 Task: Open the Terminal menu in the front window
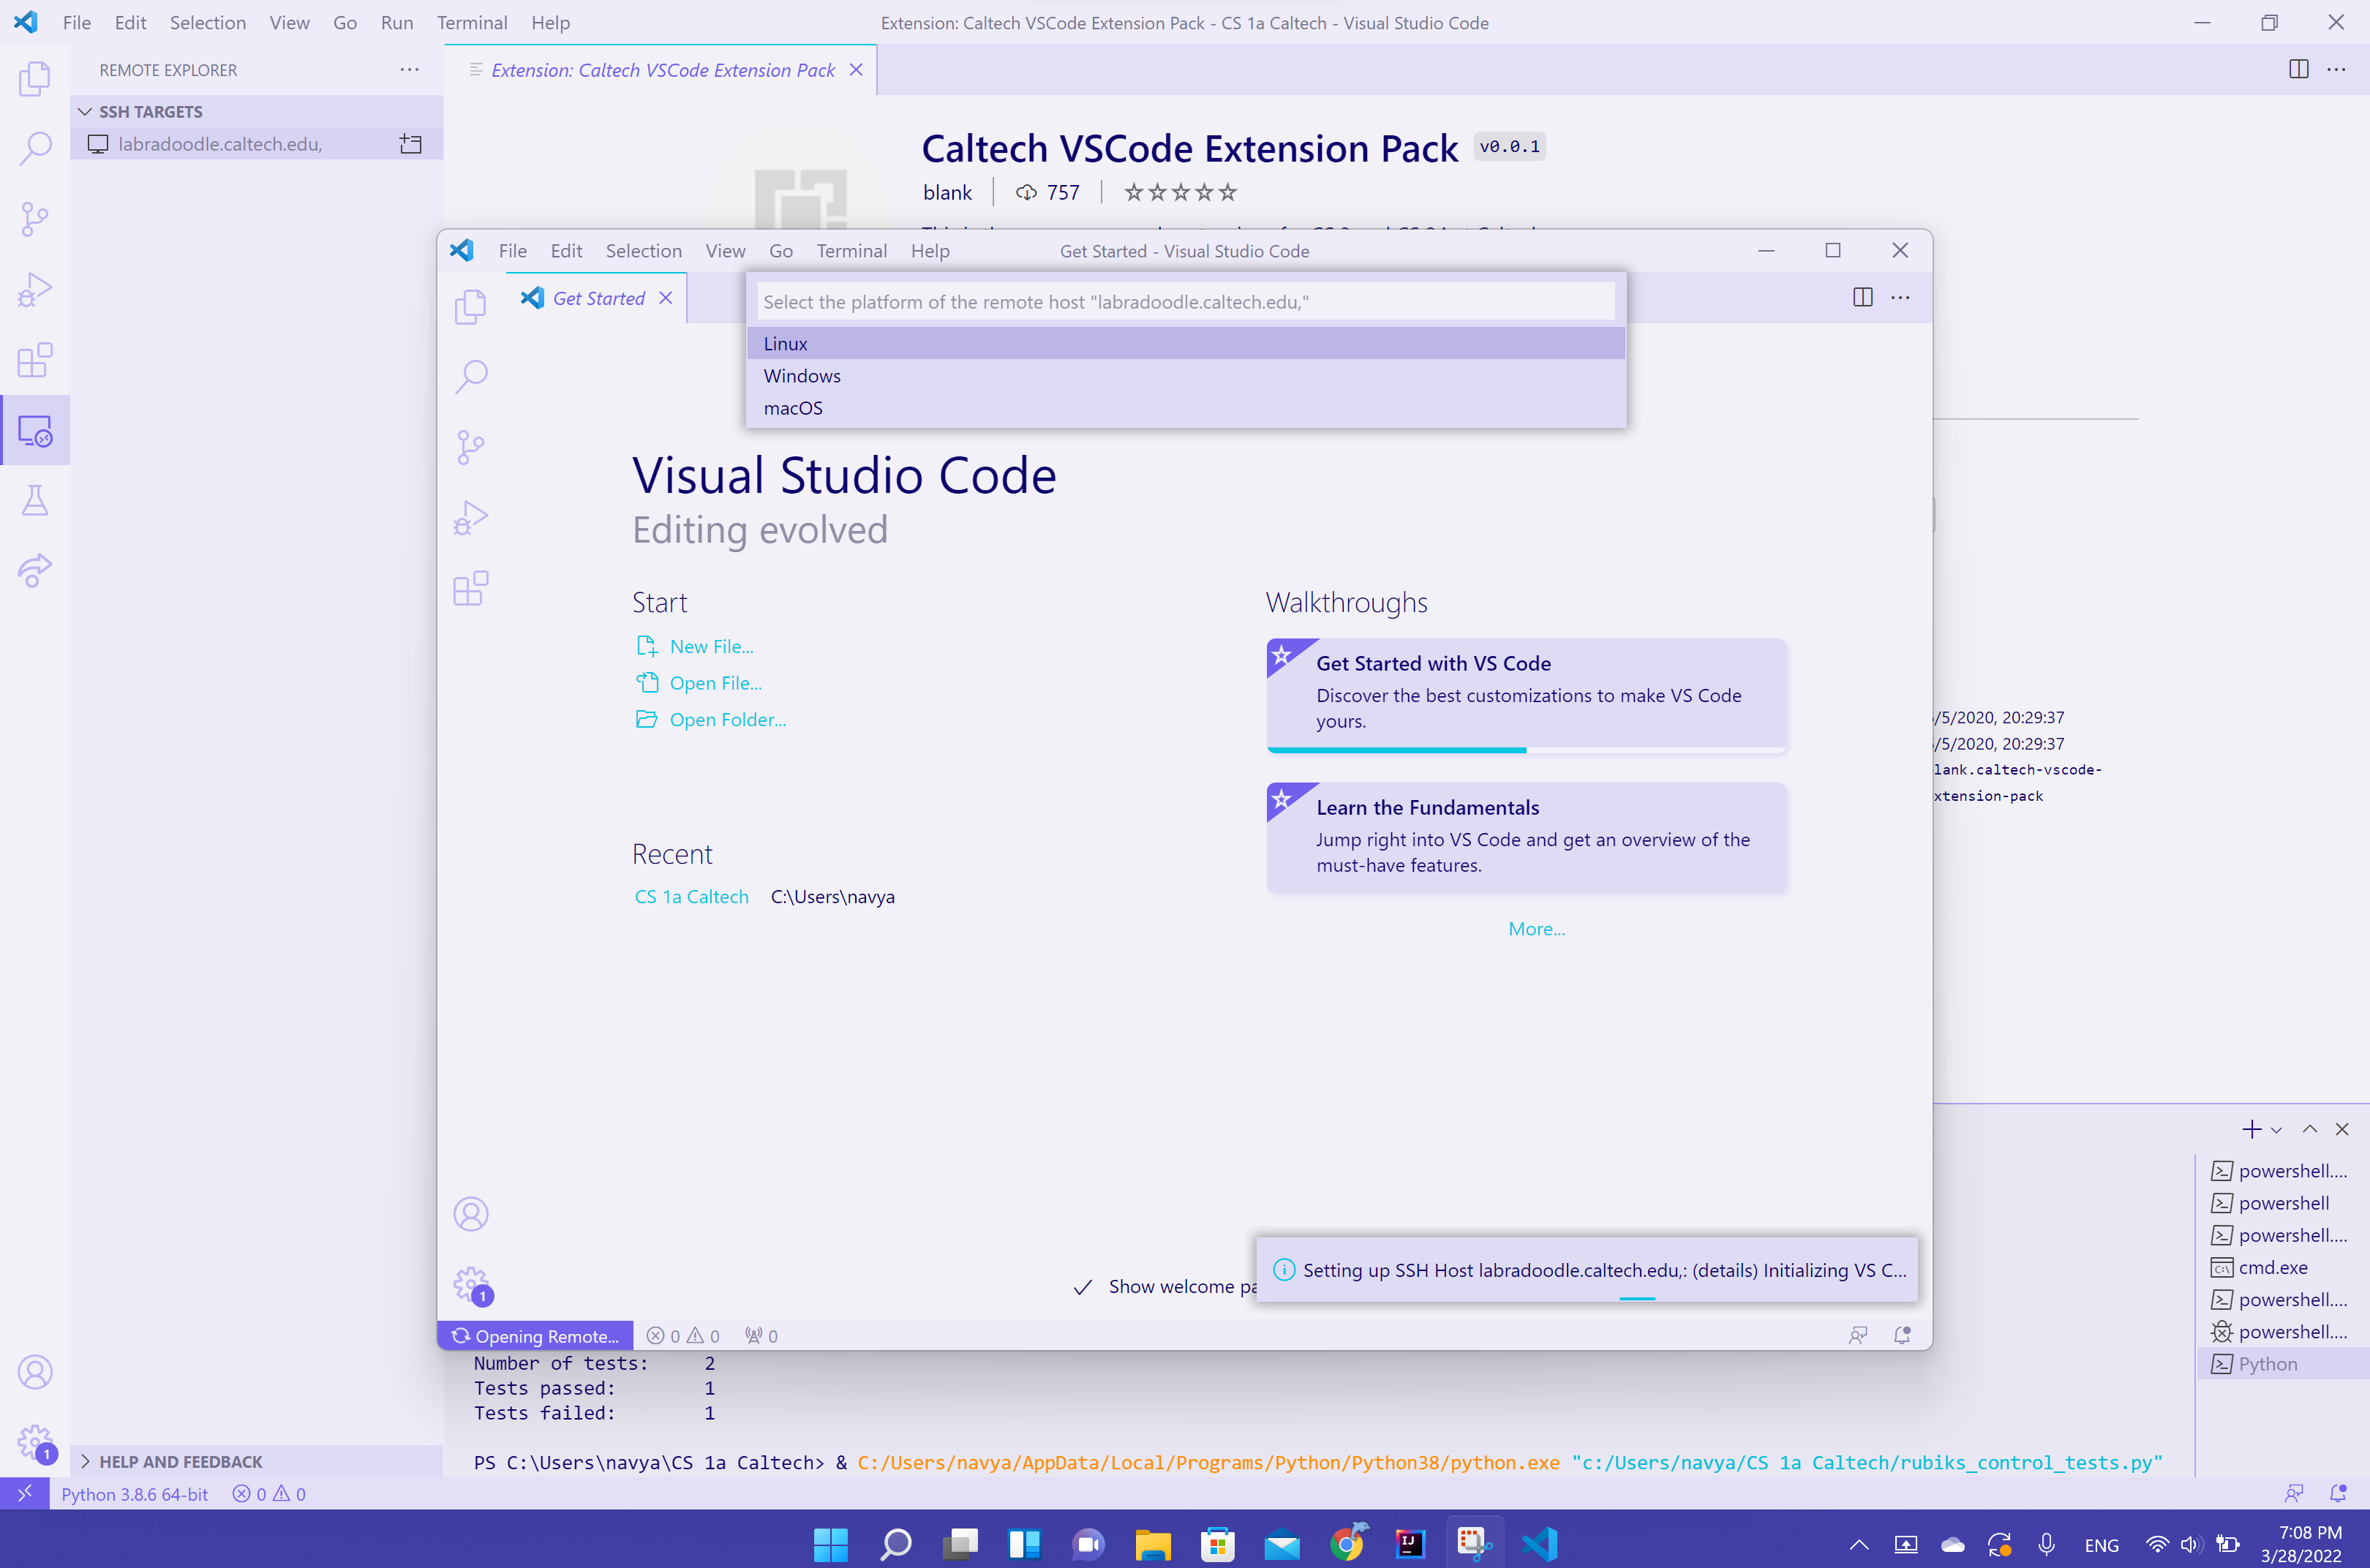pos(851,251)
